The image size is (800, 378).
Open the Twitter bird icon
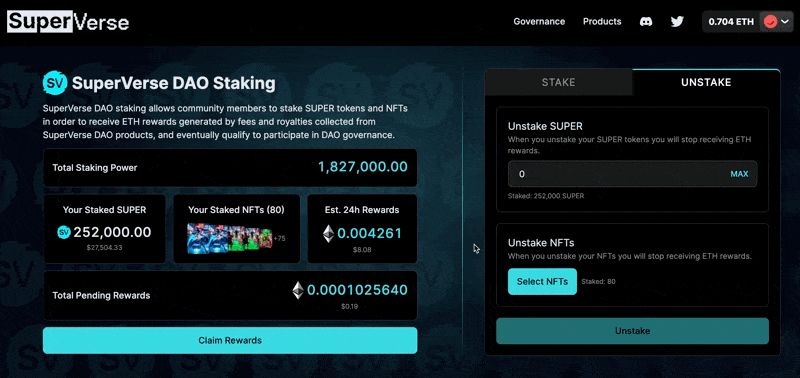point(677,22)
